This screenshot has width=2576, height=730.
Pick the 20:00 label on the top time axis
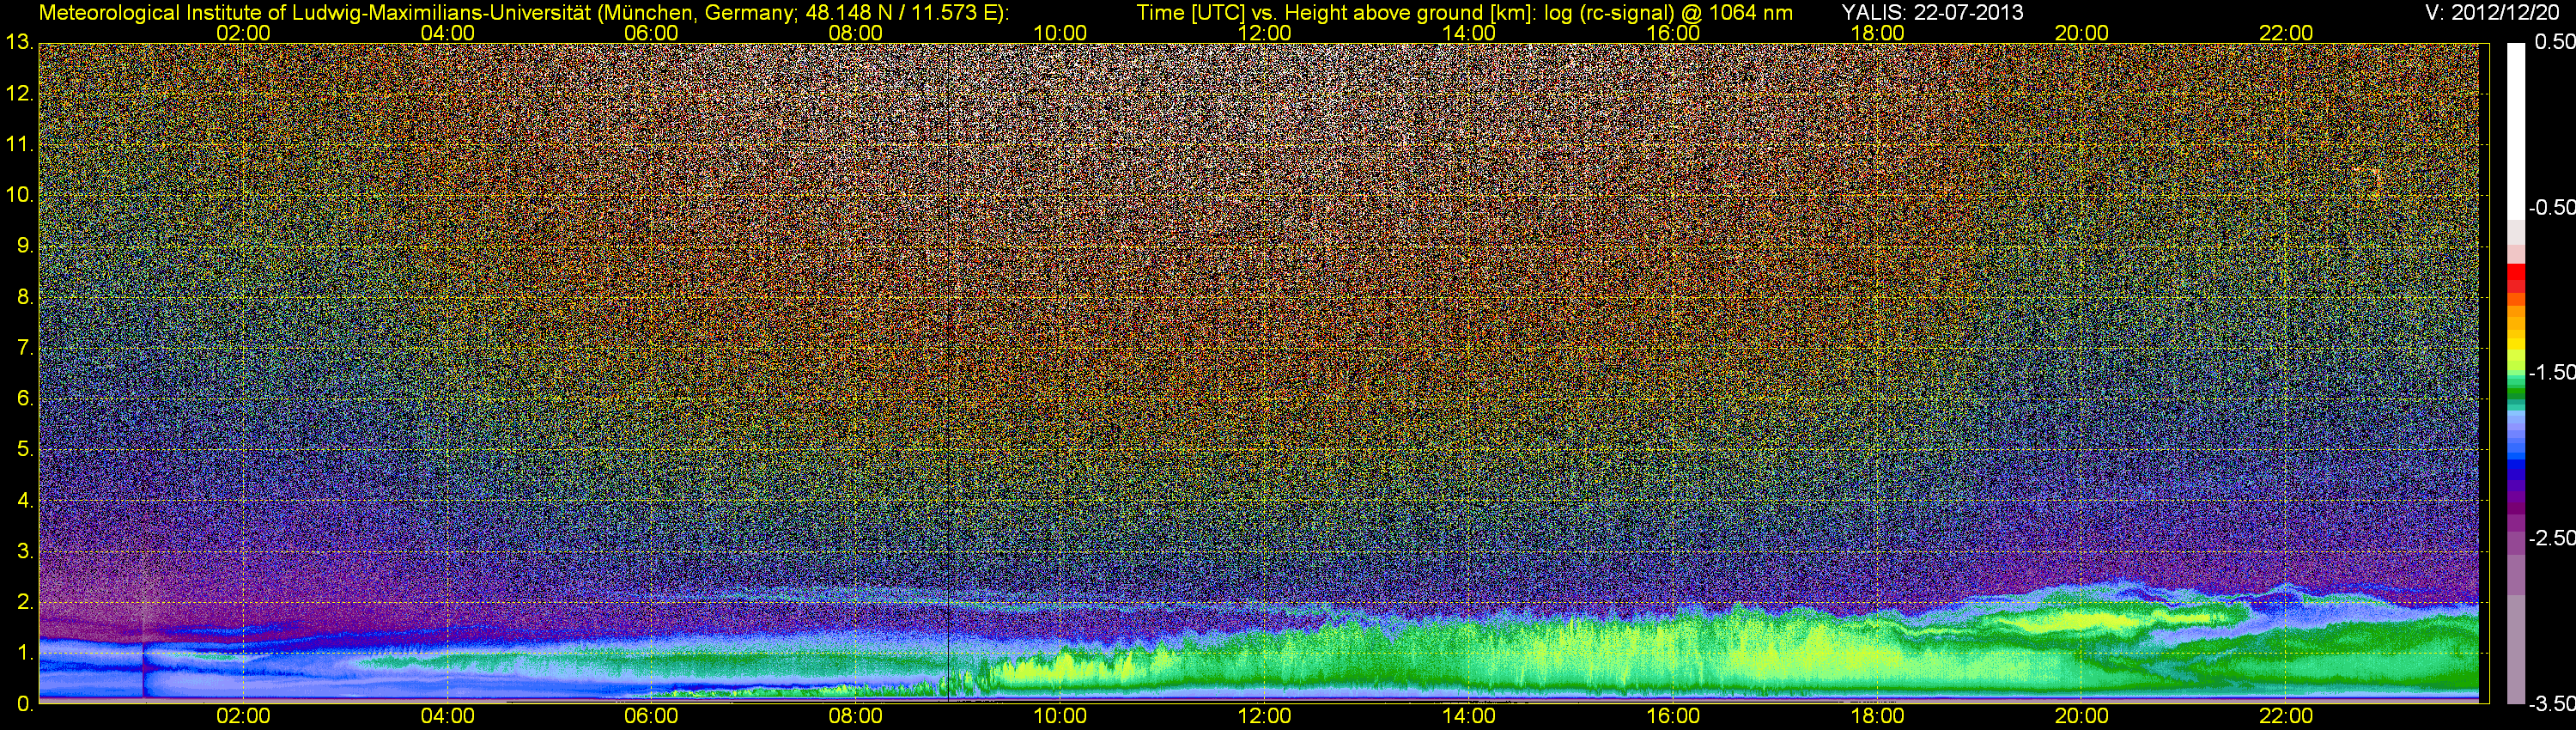2082,33
